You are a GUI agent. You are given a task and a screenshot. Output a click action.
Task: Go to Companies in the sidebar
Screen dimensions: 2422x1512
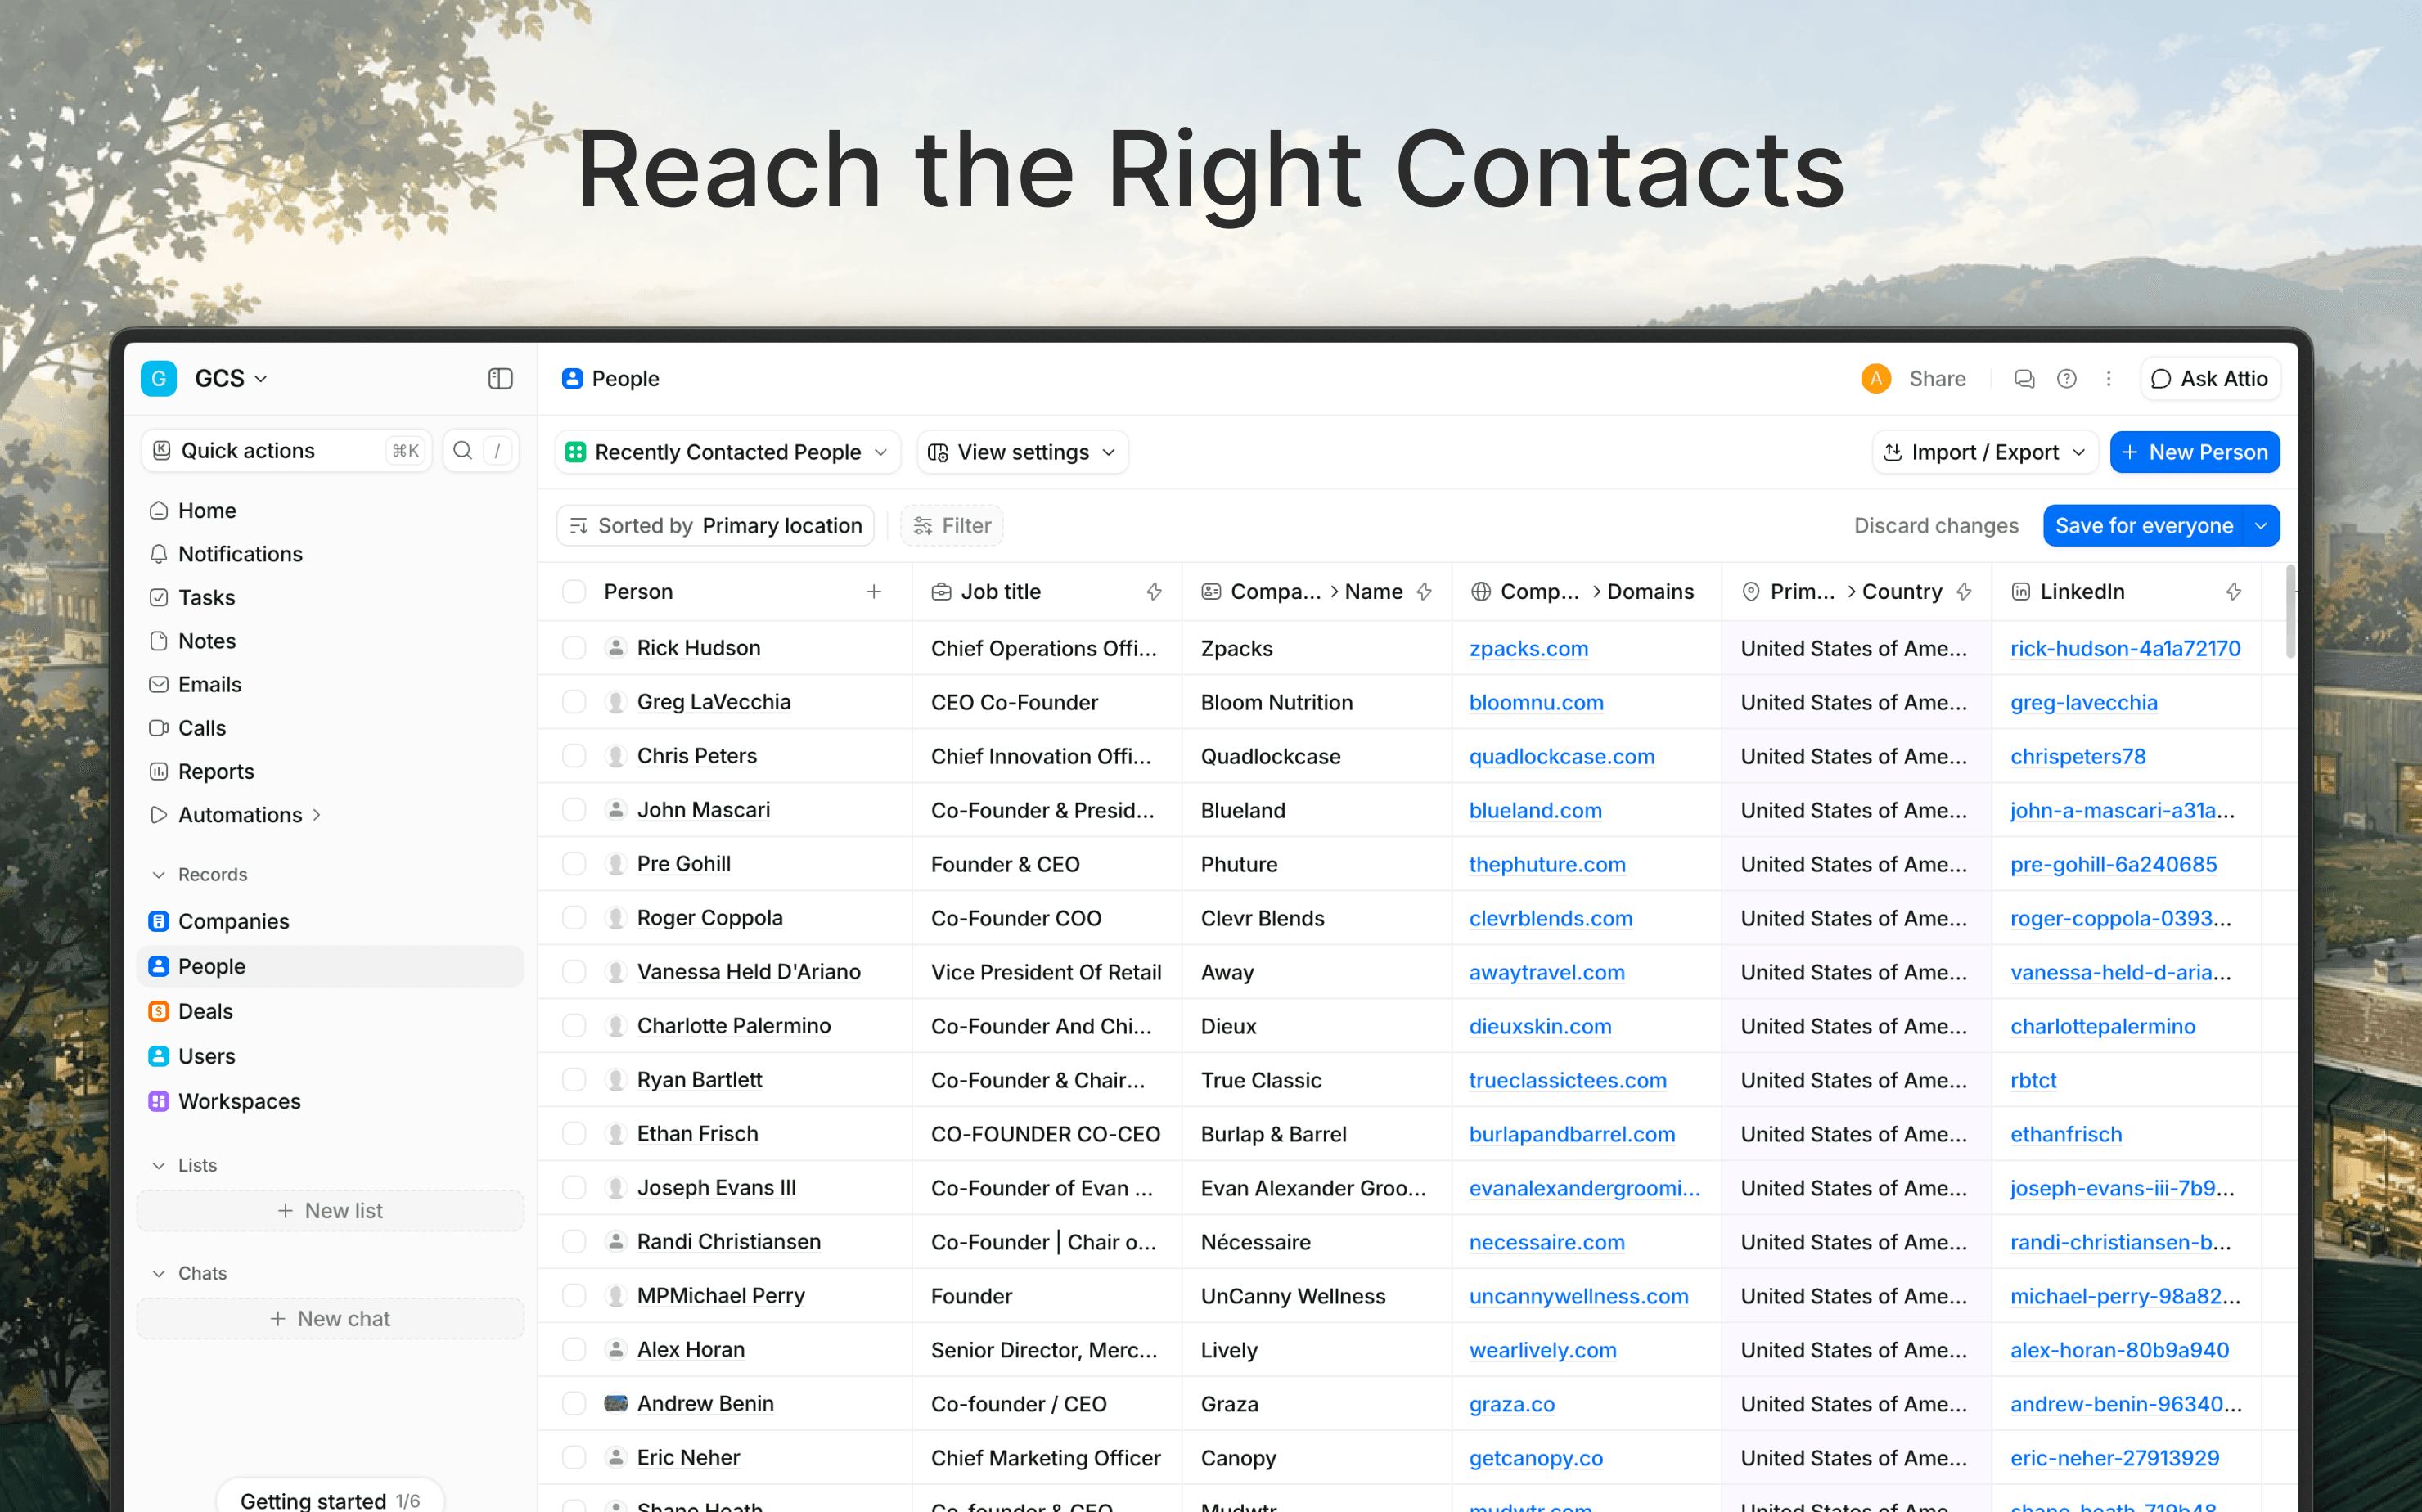point(233,921)
